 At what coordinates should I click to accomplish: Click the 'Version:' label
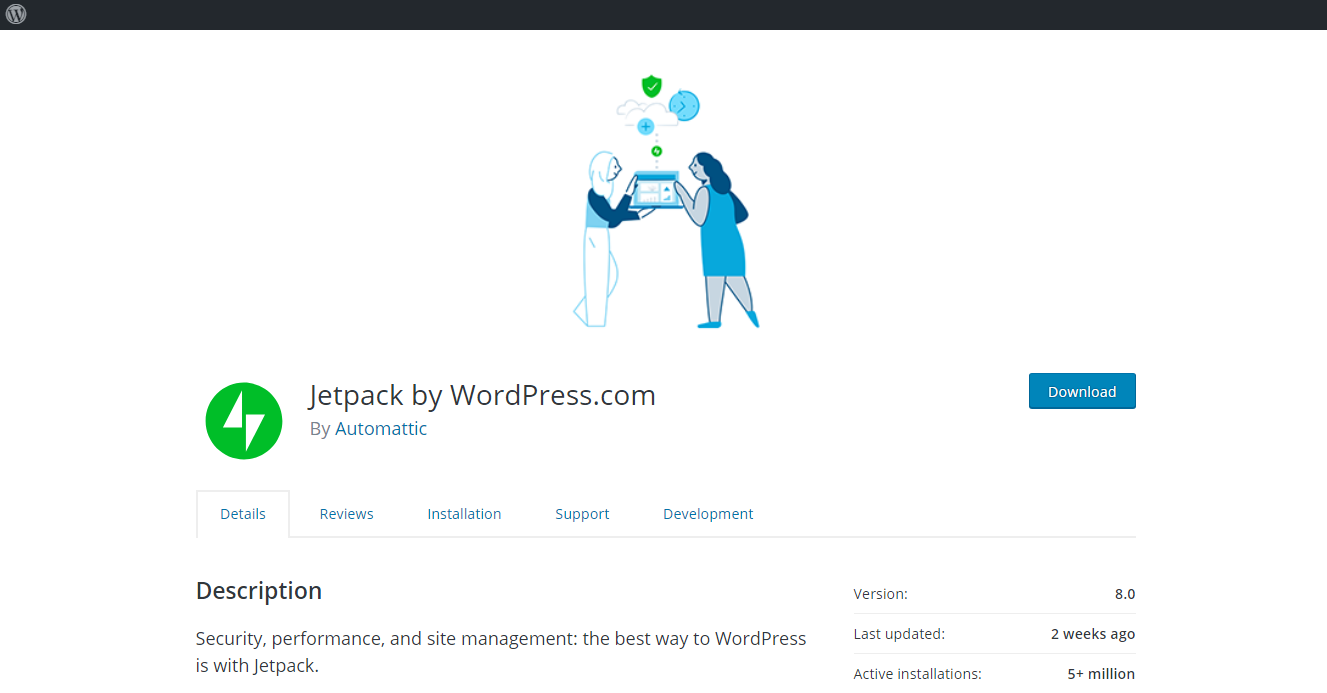(x=880, y=594)
